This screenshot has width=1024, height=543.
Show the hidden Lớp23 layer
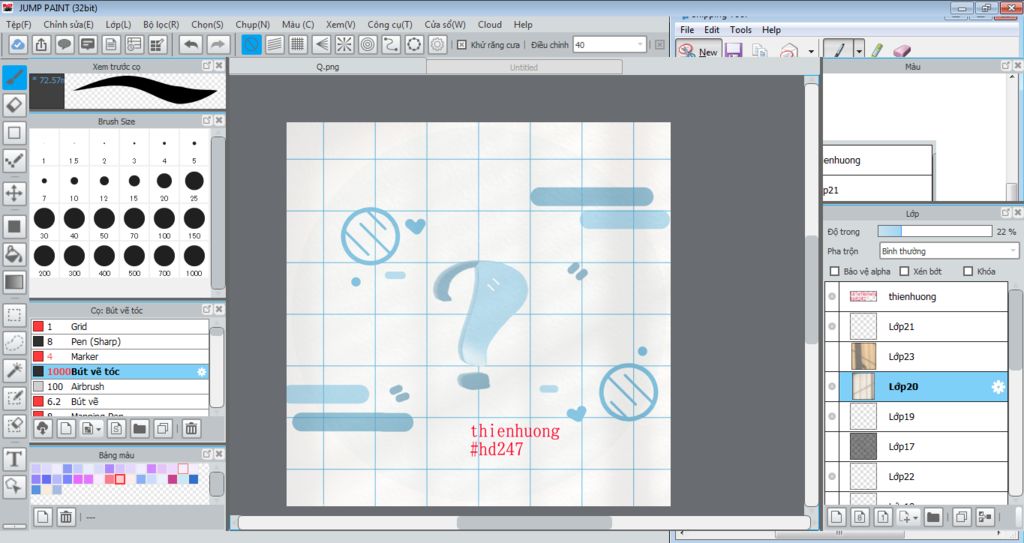(832, 357)
